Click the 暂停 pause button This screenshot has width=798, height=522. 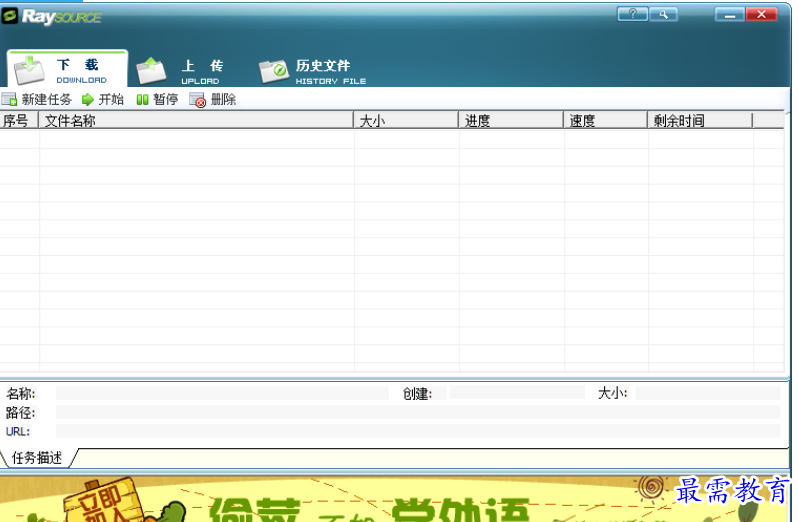coord(157,99)
